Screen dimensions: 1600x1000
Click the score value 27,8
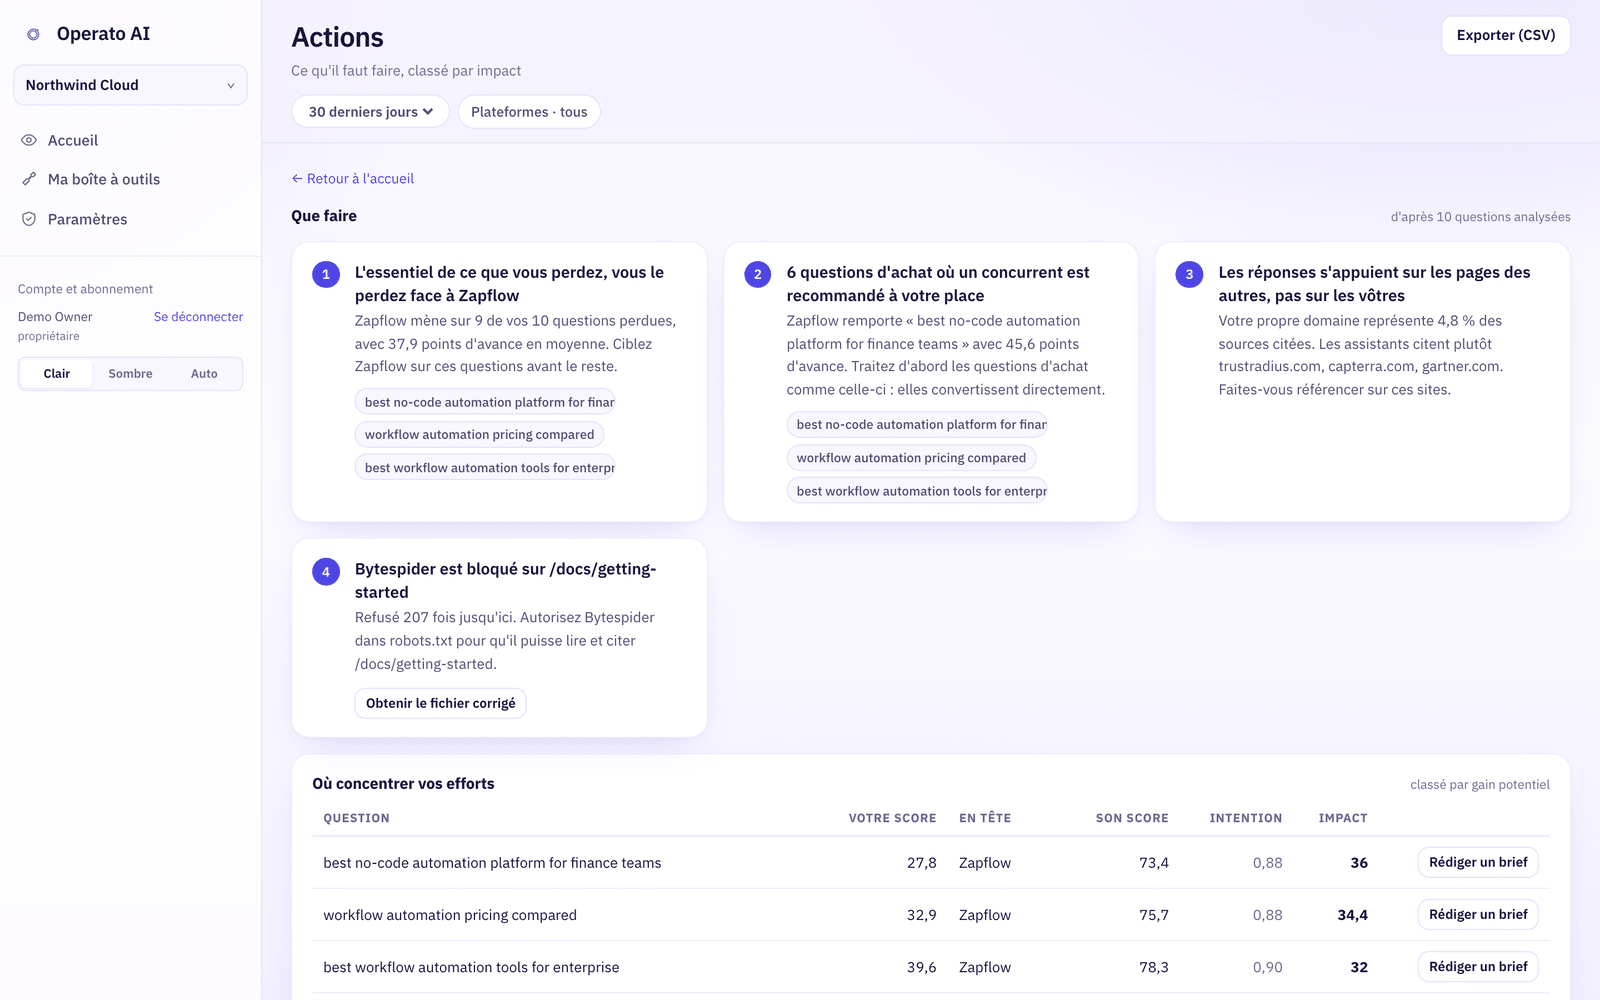point(922,863)
